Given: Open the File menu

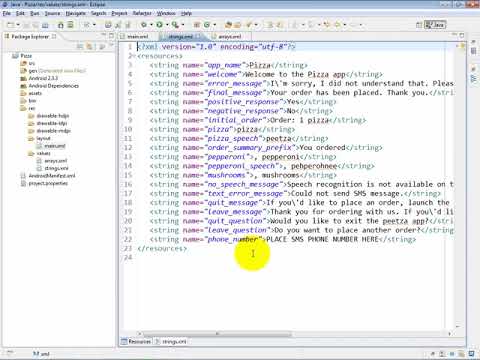Looking at the screenshot, I should [x=7, y=13].
